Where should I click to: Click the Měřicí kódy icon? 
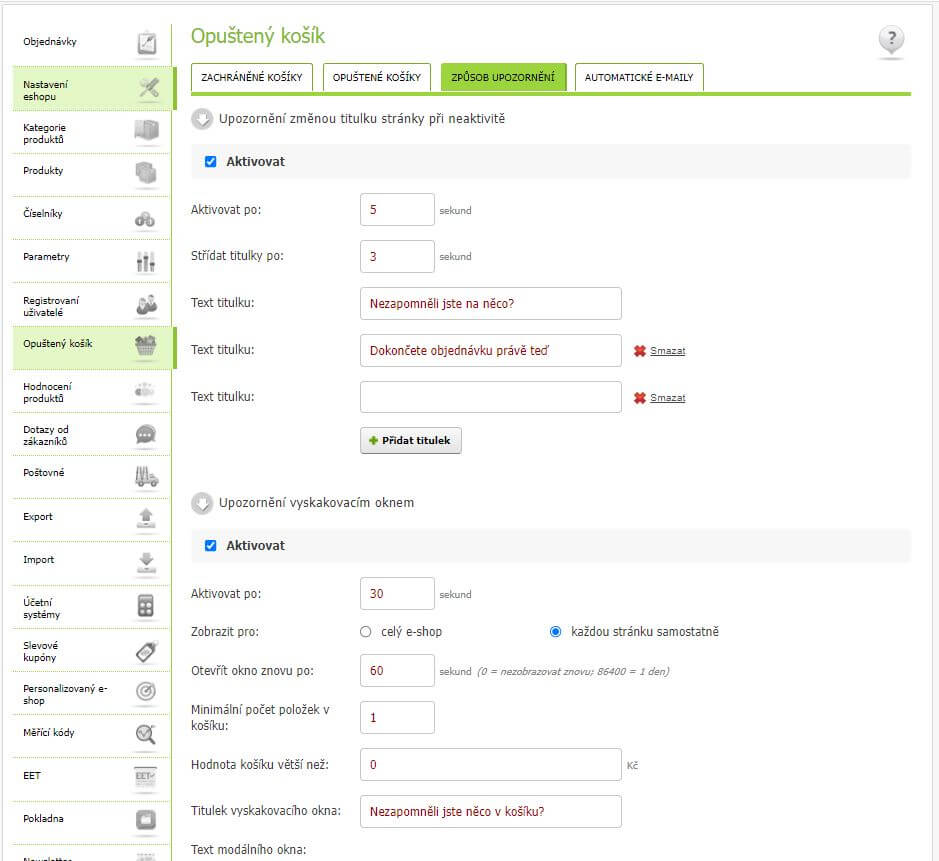coord(146,734)
